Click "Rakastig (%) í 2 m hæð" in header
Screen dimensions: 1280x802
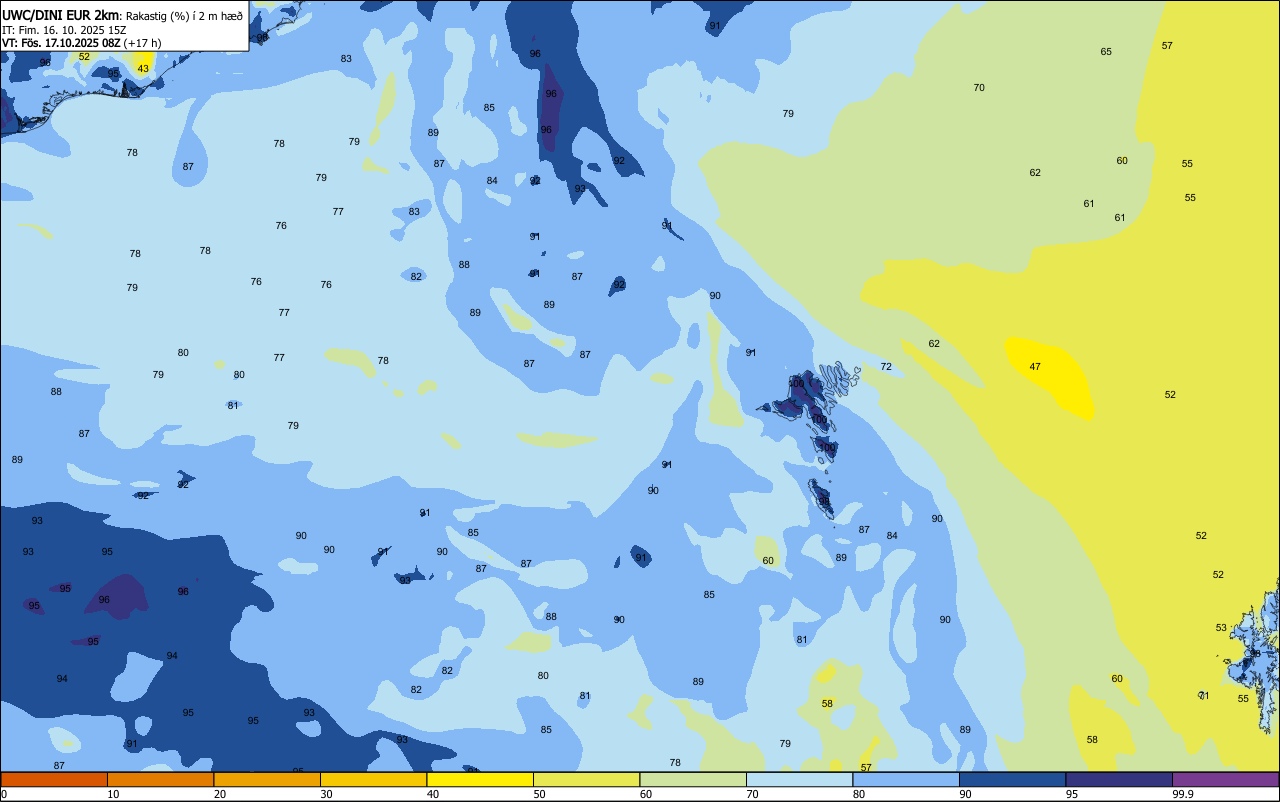184,16
